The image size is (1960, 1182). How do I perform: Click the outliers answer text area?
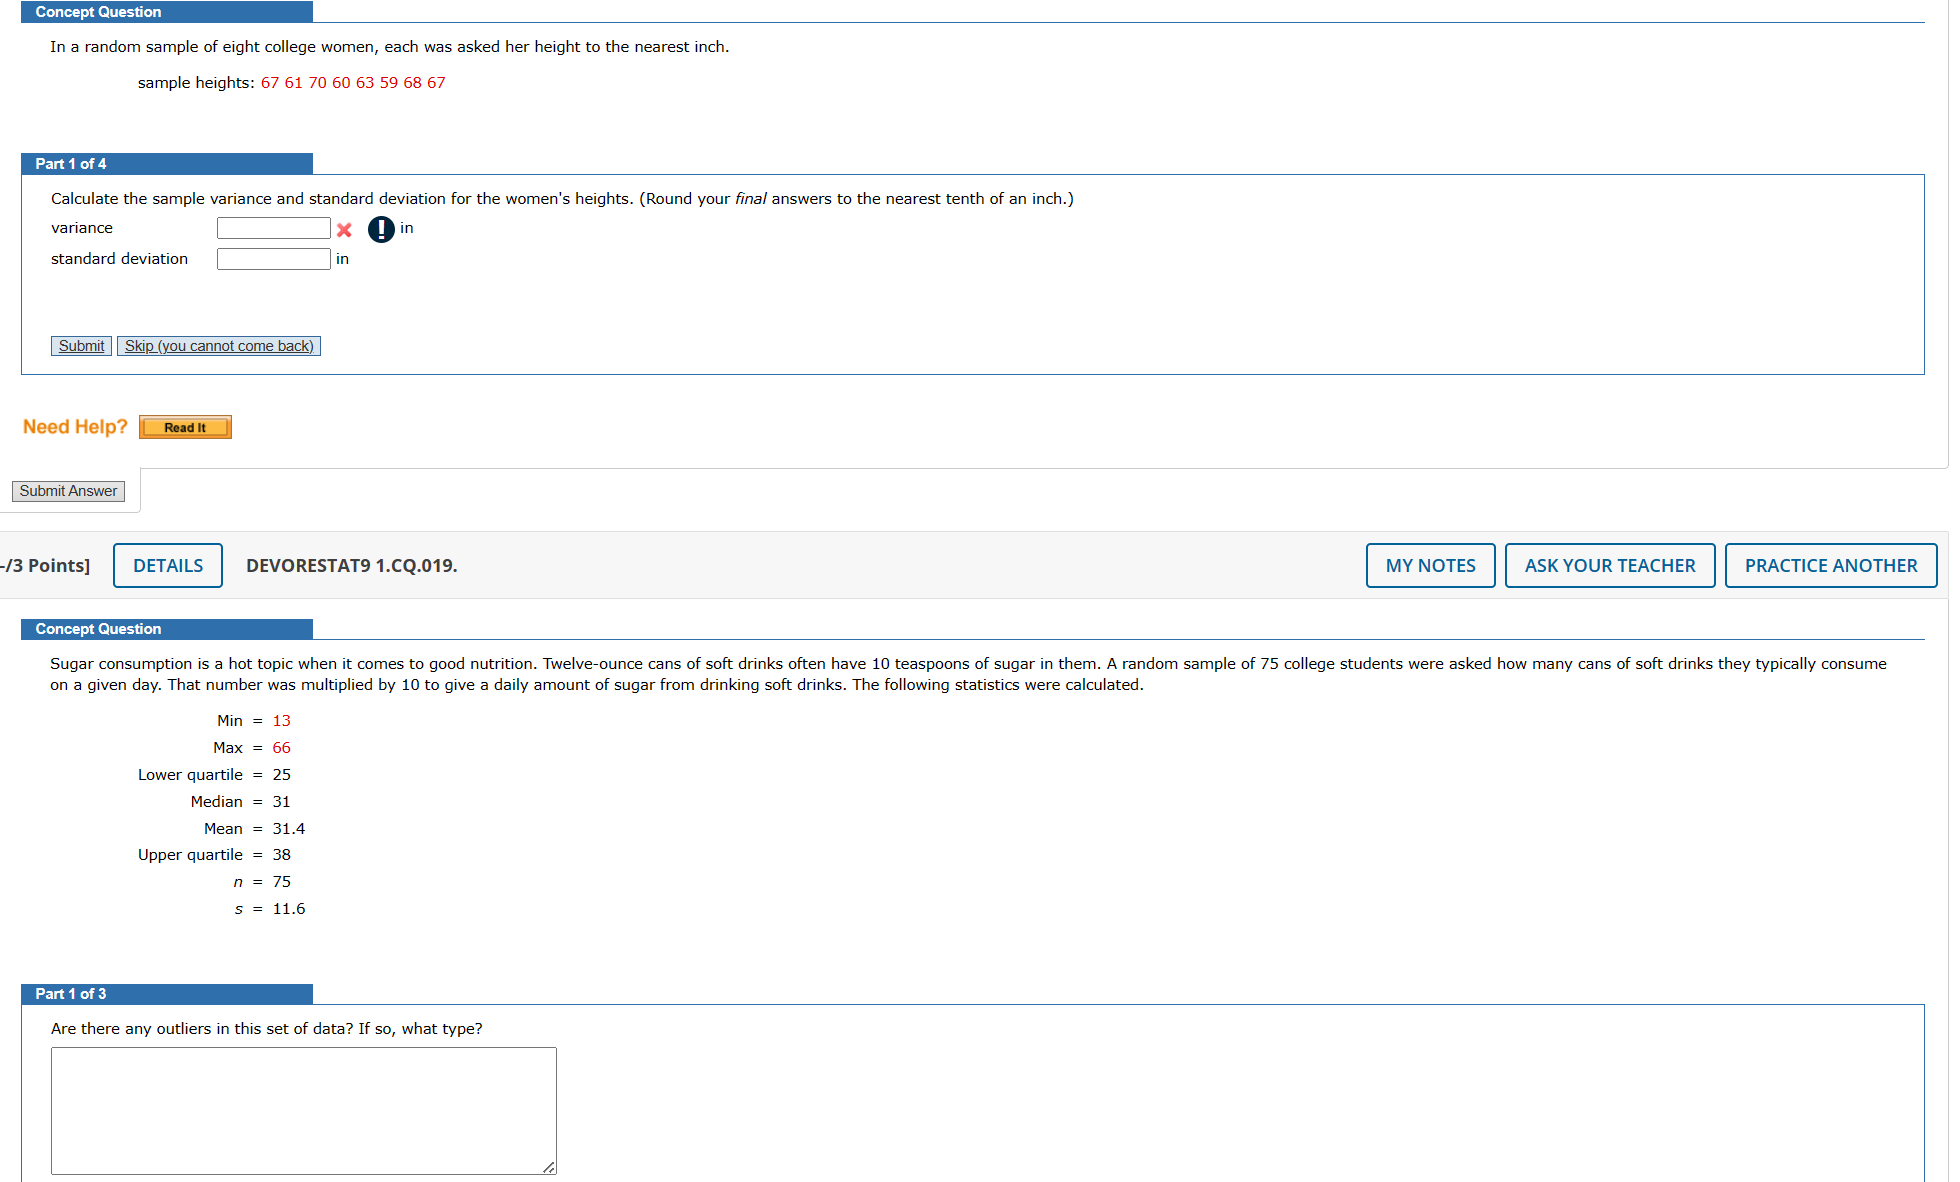pyautogui.click(x=303, y=1110)
